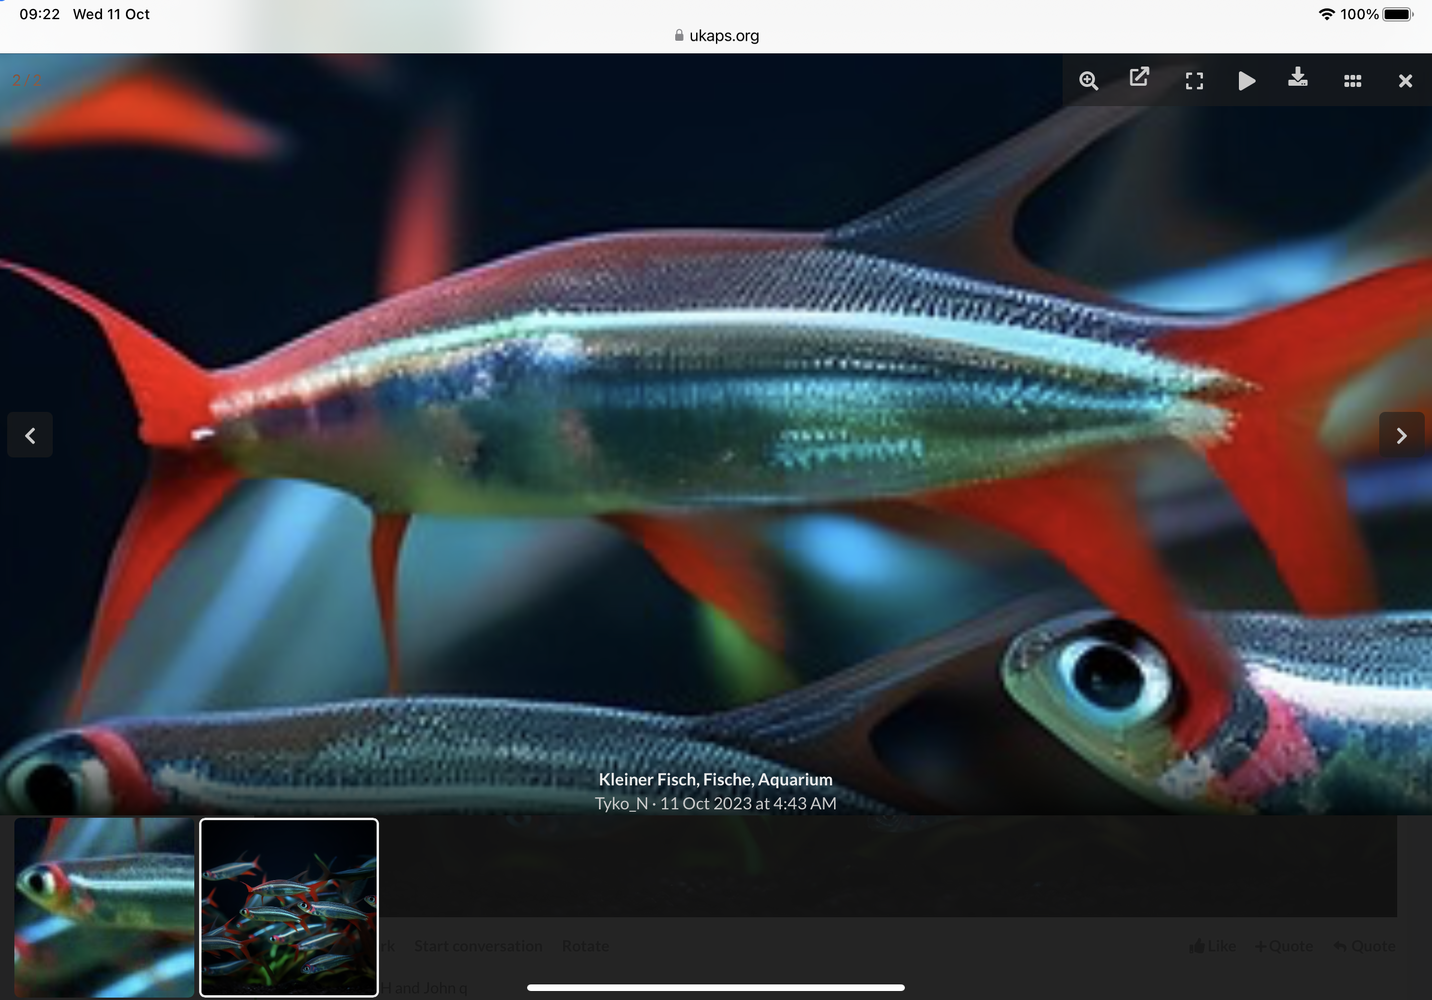This screenshot has height=1000, width=1432.
Task: Click the 'Kleiner Fisch, Fische, Aquarium' caption title
Action: [x=716, y=779]
